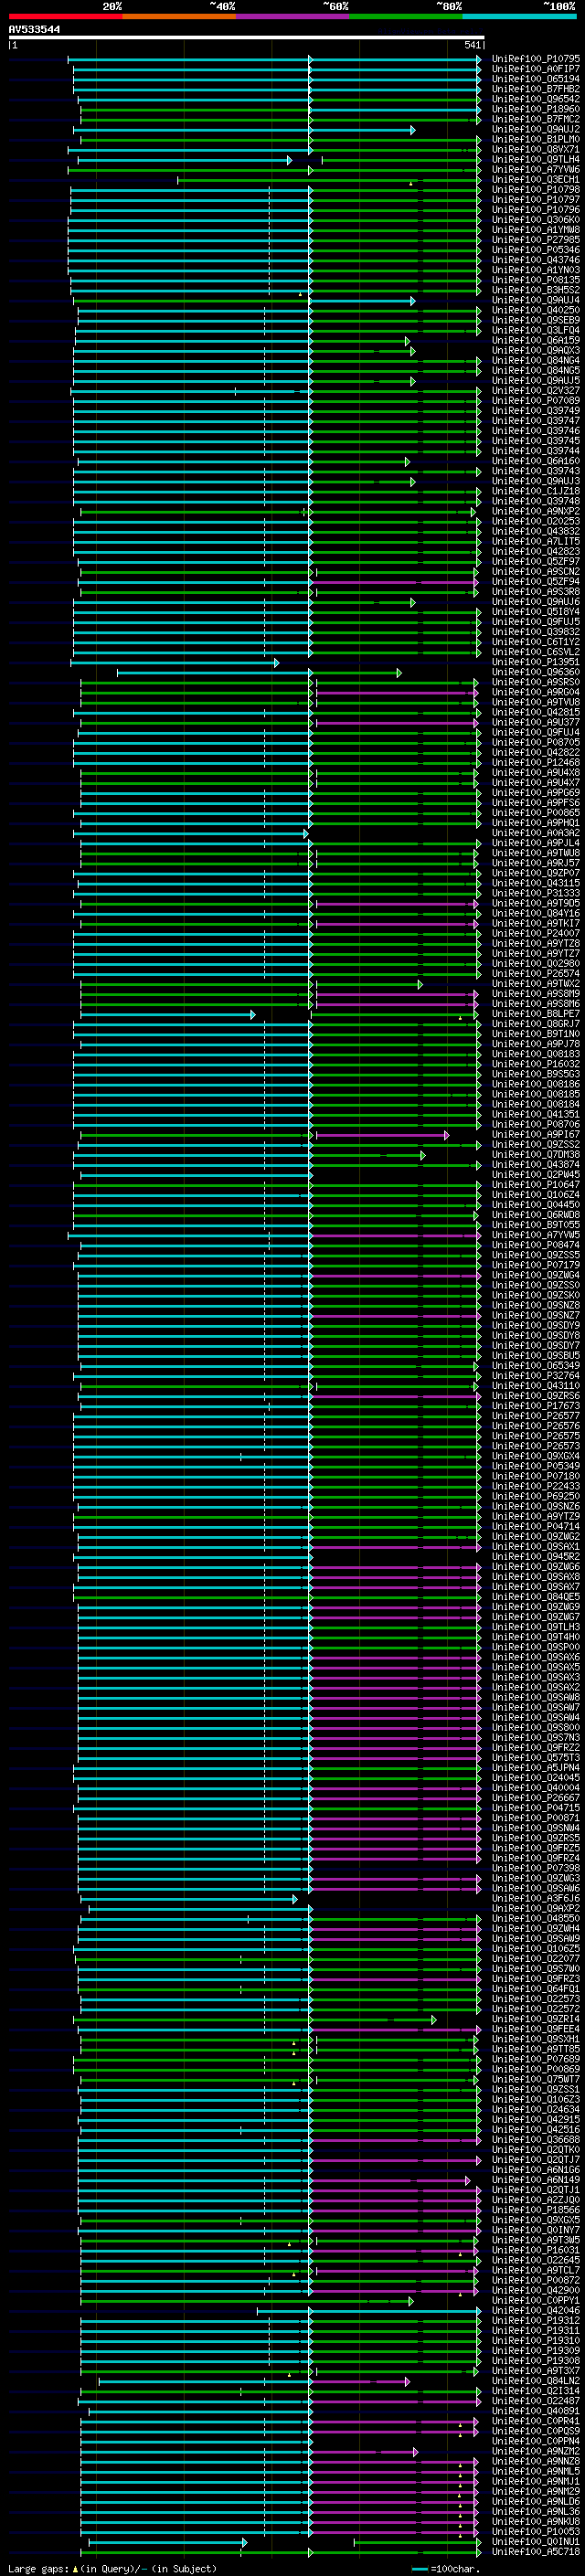585x2576 pixels.
Task: Click the cyan ~100% identity legend bar
Action: (x=519, y=16)
